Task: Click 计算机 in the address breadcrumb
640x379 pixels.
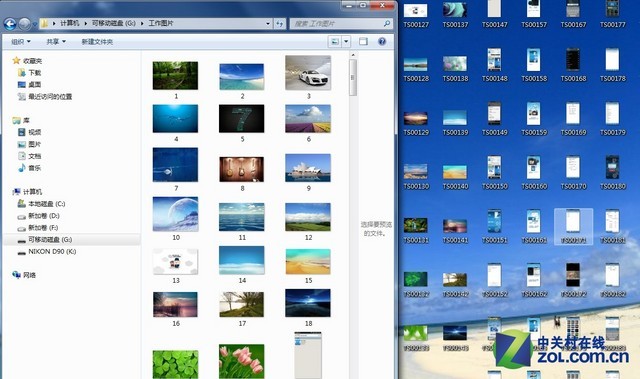Action: coord(69,23)
